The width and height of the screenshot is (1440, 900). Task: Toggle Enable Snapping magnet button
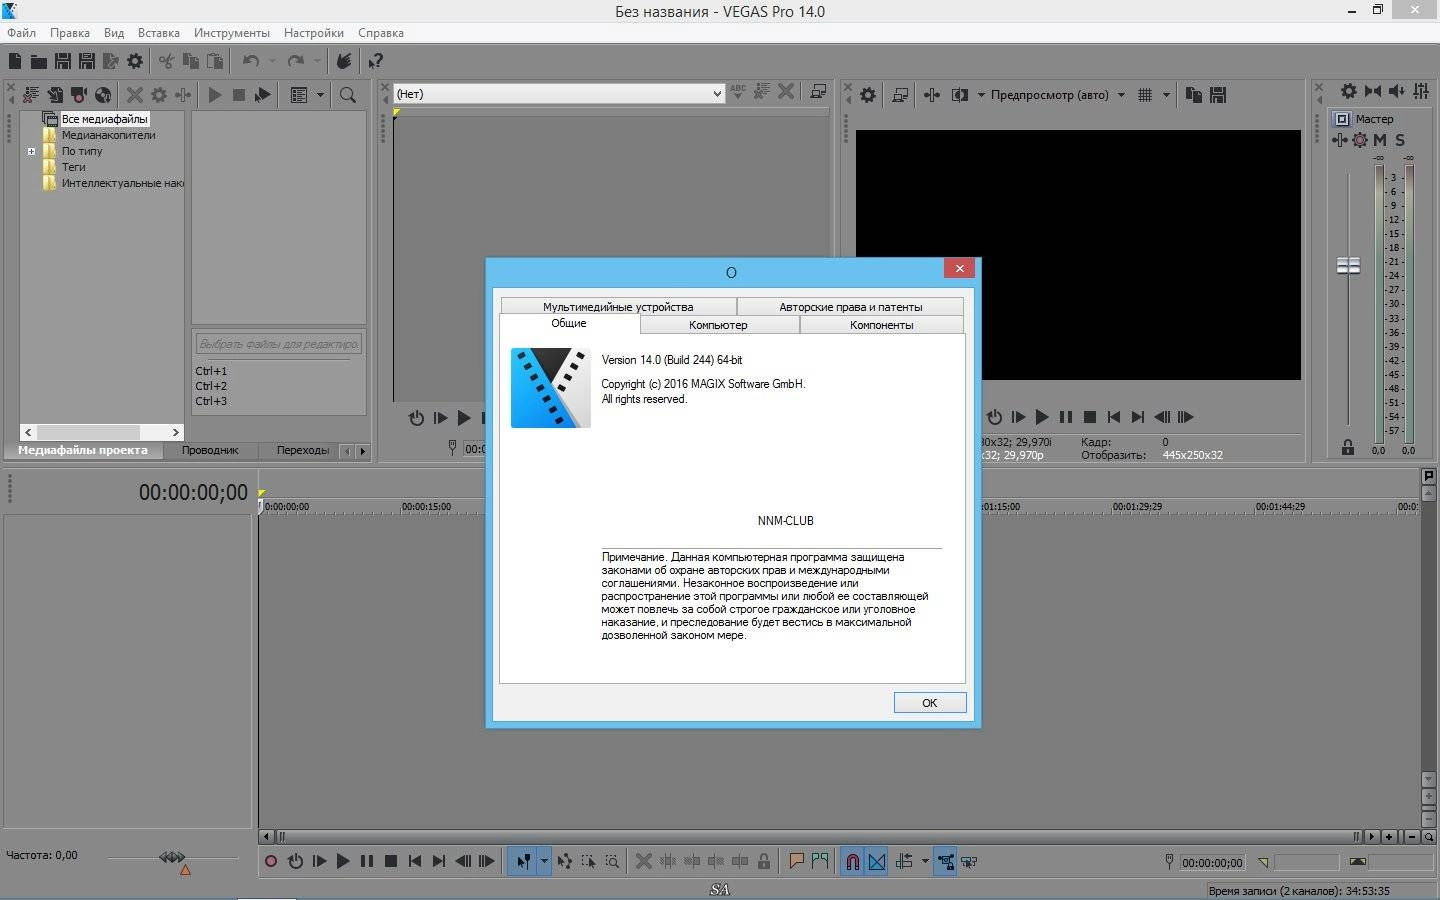coord(852,861)
